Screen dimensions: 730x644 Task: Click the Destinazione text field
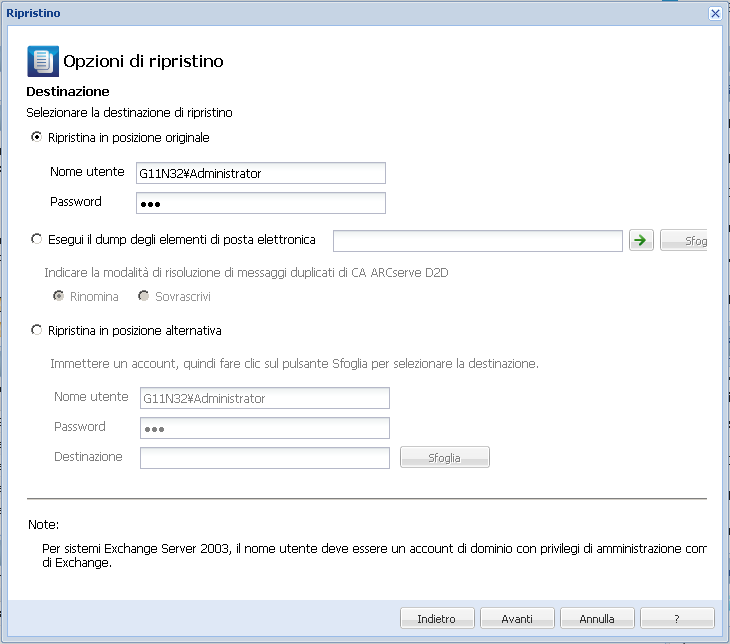pos(264,458)
